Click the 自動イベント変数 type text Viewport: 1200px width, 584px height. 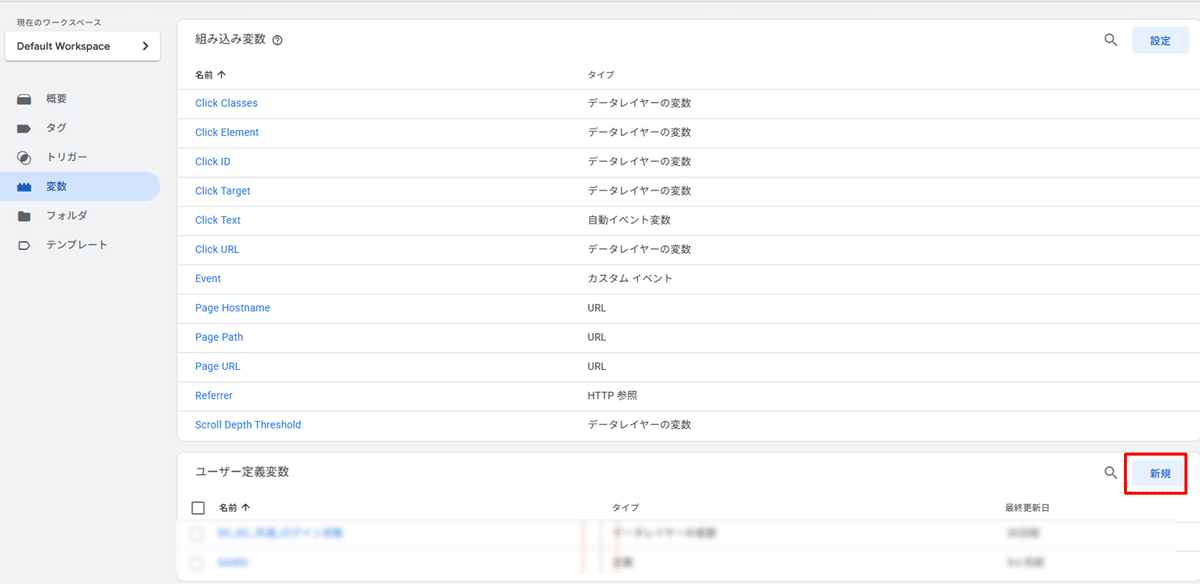pyautogui.click(x=629, y=220)
